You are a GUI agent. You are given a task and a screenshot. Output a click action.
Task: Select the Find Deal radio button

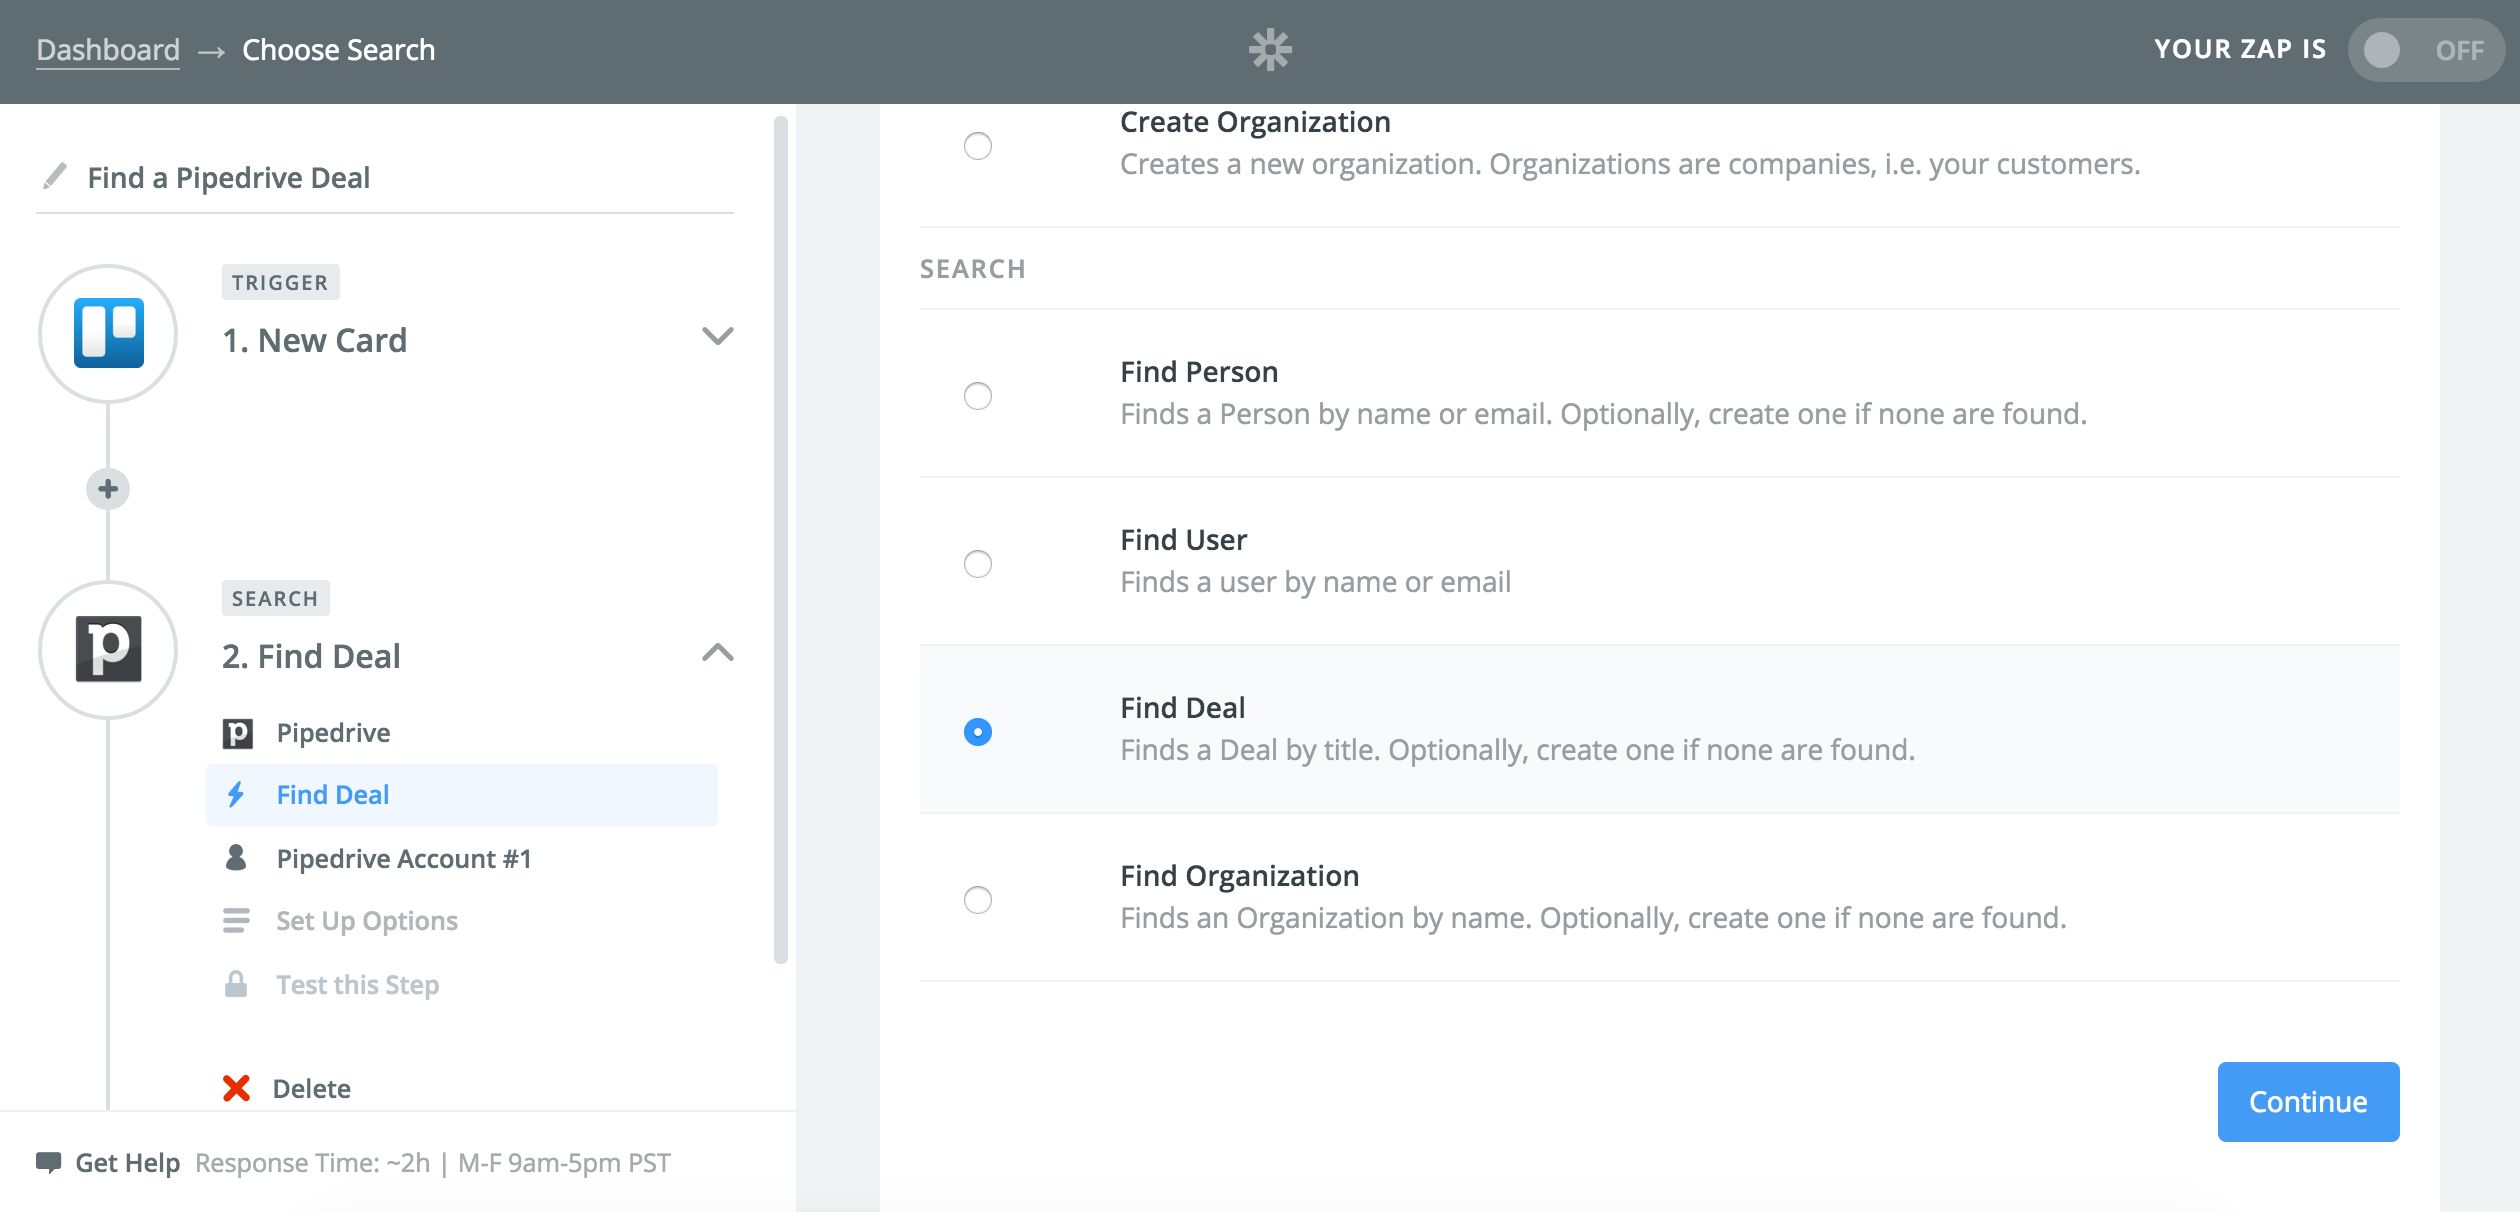pyautogui.click(x=977, y=732)
